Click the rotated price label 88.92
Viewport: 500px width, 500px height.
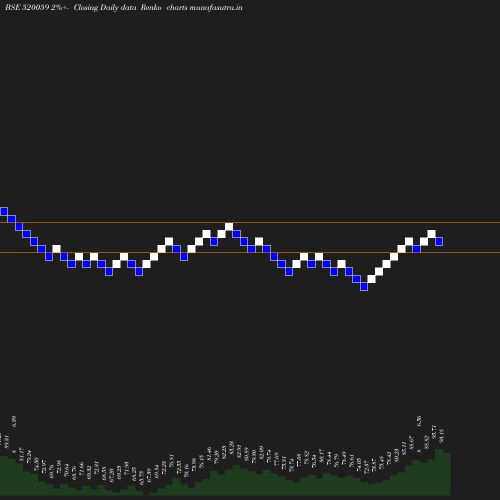pyautogui.click(x=426, y=442)
